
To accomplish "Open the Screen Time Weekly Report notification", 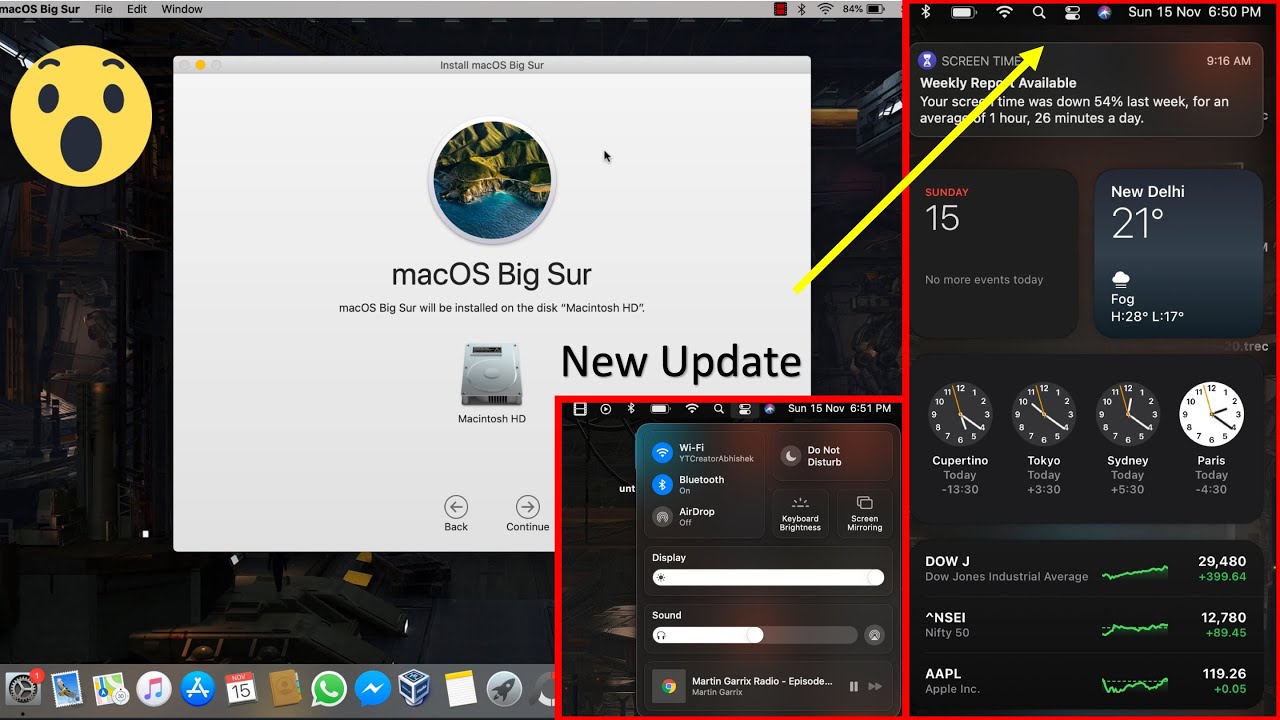I will point(1086,90).
